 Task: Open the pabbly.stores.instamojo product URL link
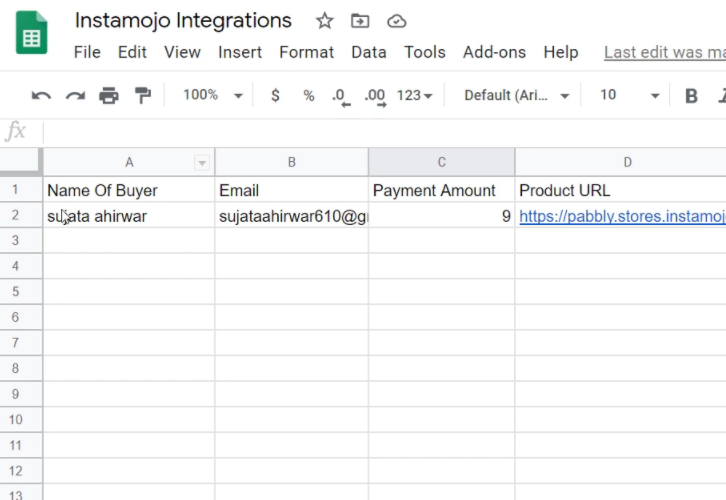click(622, 216)
